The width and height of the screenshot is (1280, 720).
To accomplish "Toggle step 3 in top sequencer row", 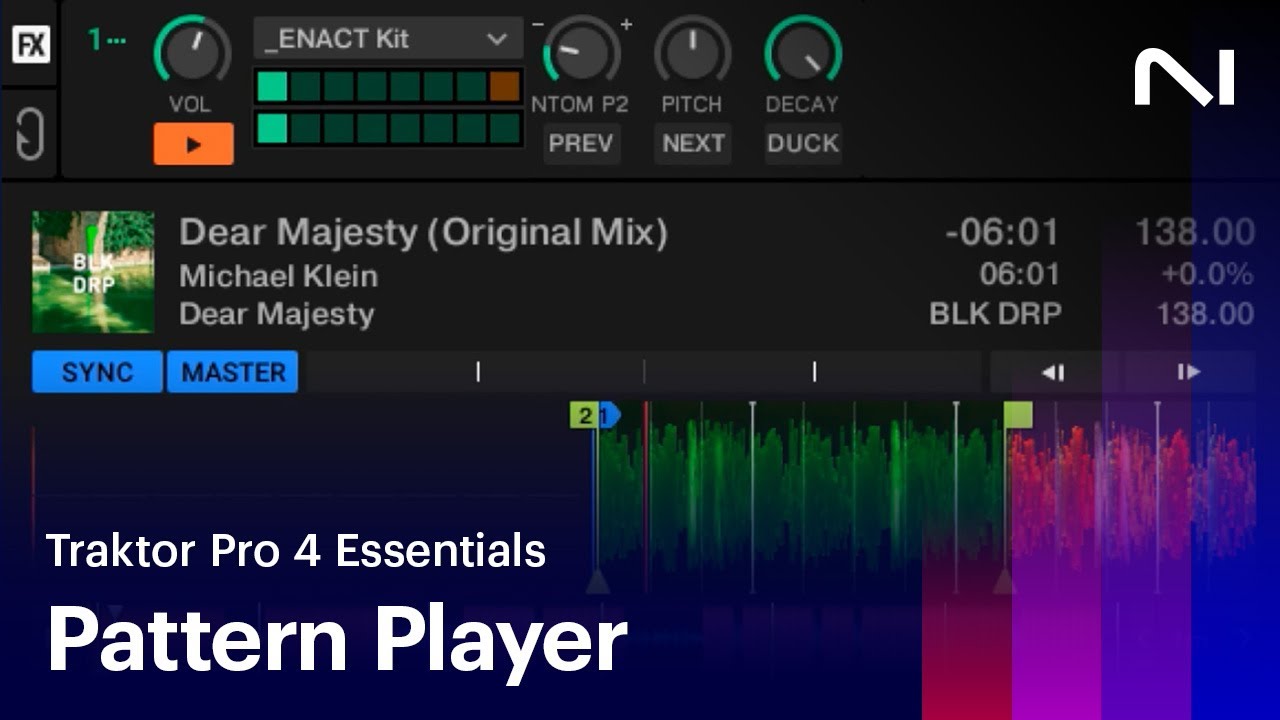I will 339,87.
